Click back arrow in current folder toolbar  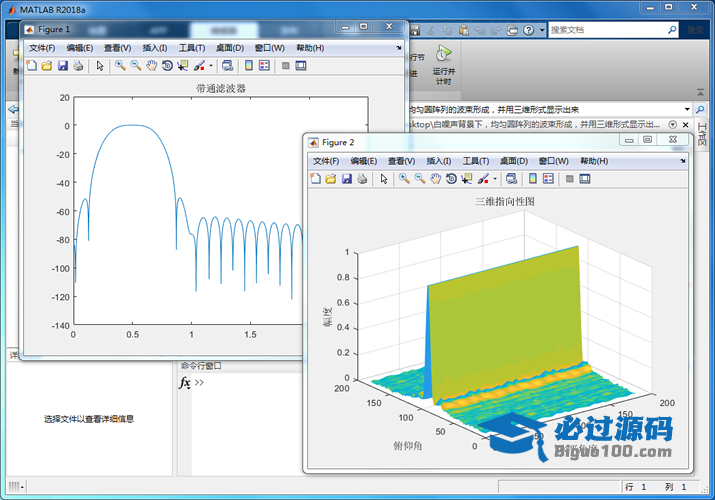click(13, 109)
